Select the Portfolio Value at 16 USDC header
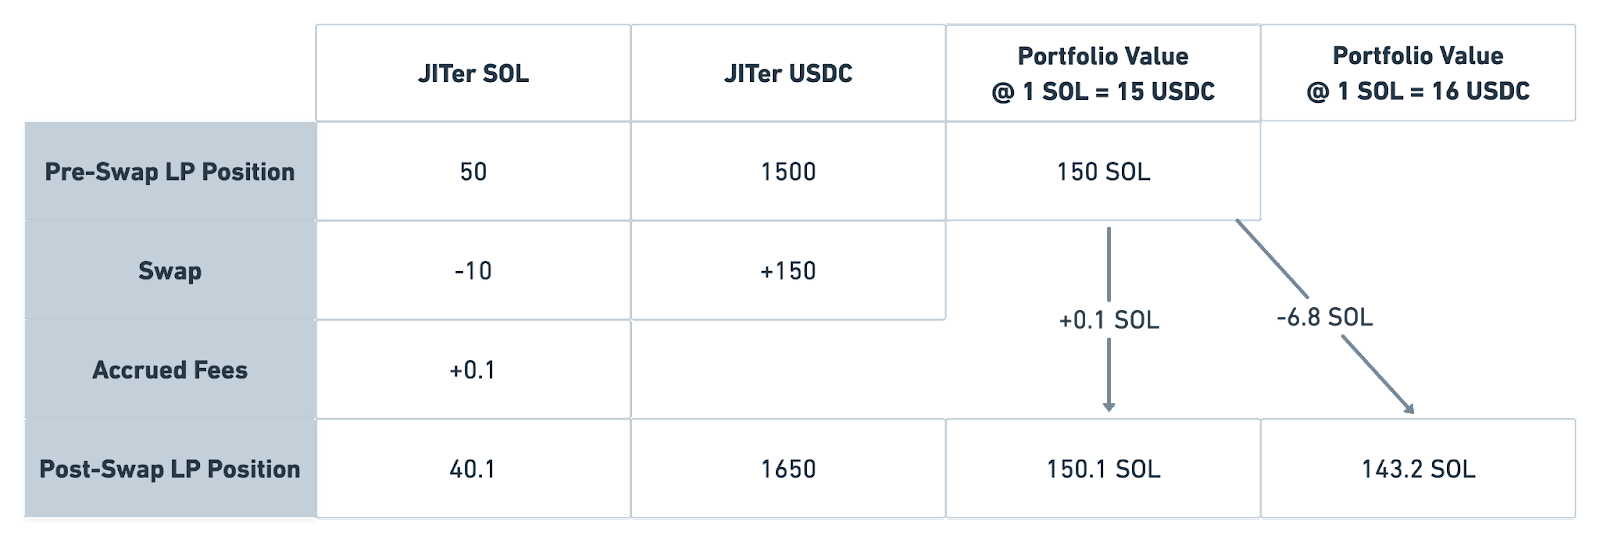 coord(1418,74)
